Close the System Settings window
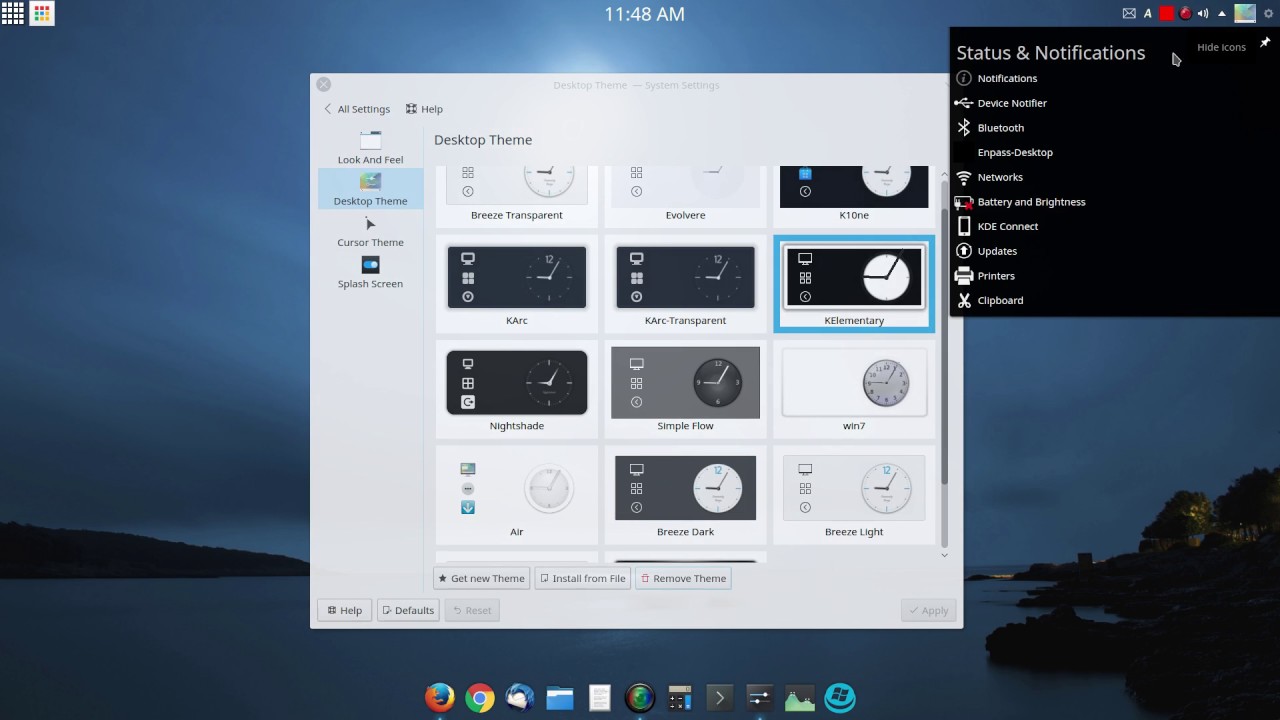Viewport: 1280px width, 720px height. coord(324,85)
